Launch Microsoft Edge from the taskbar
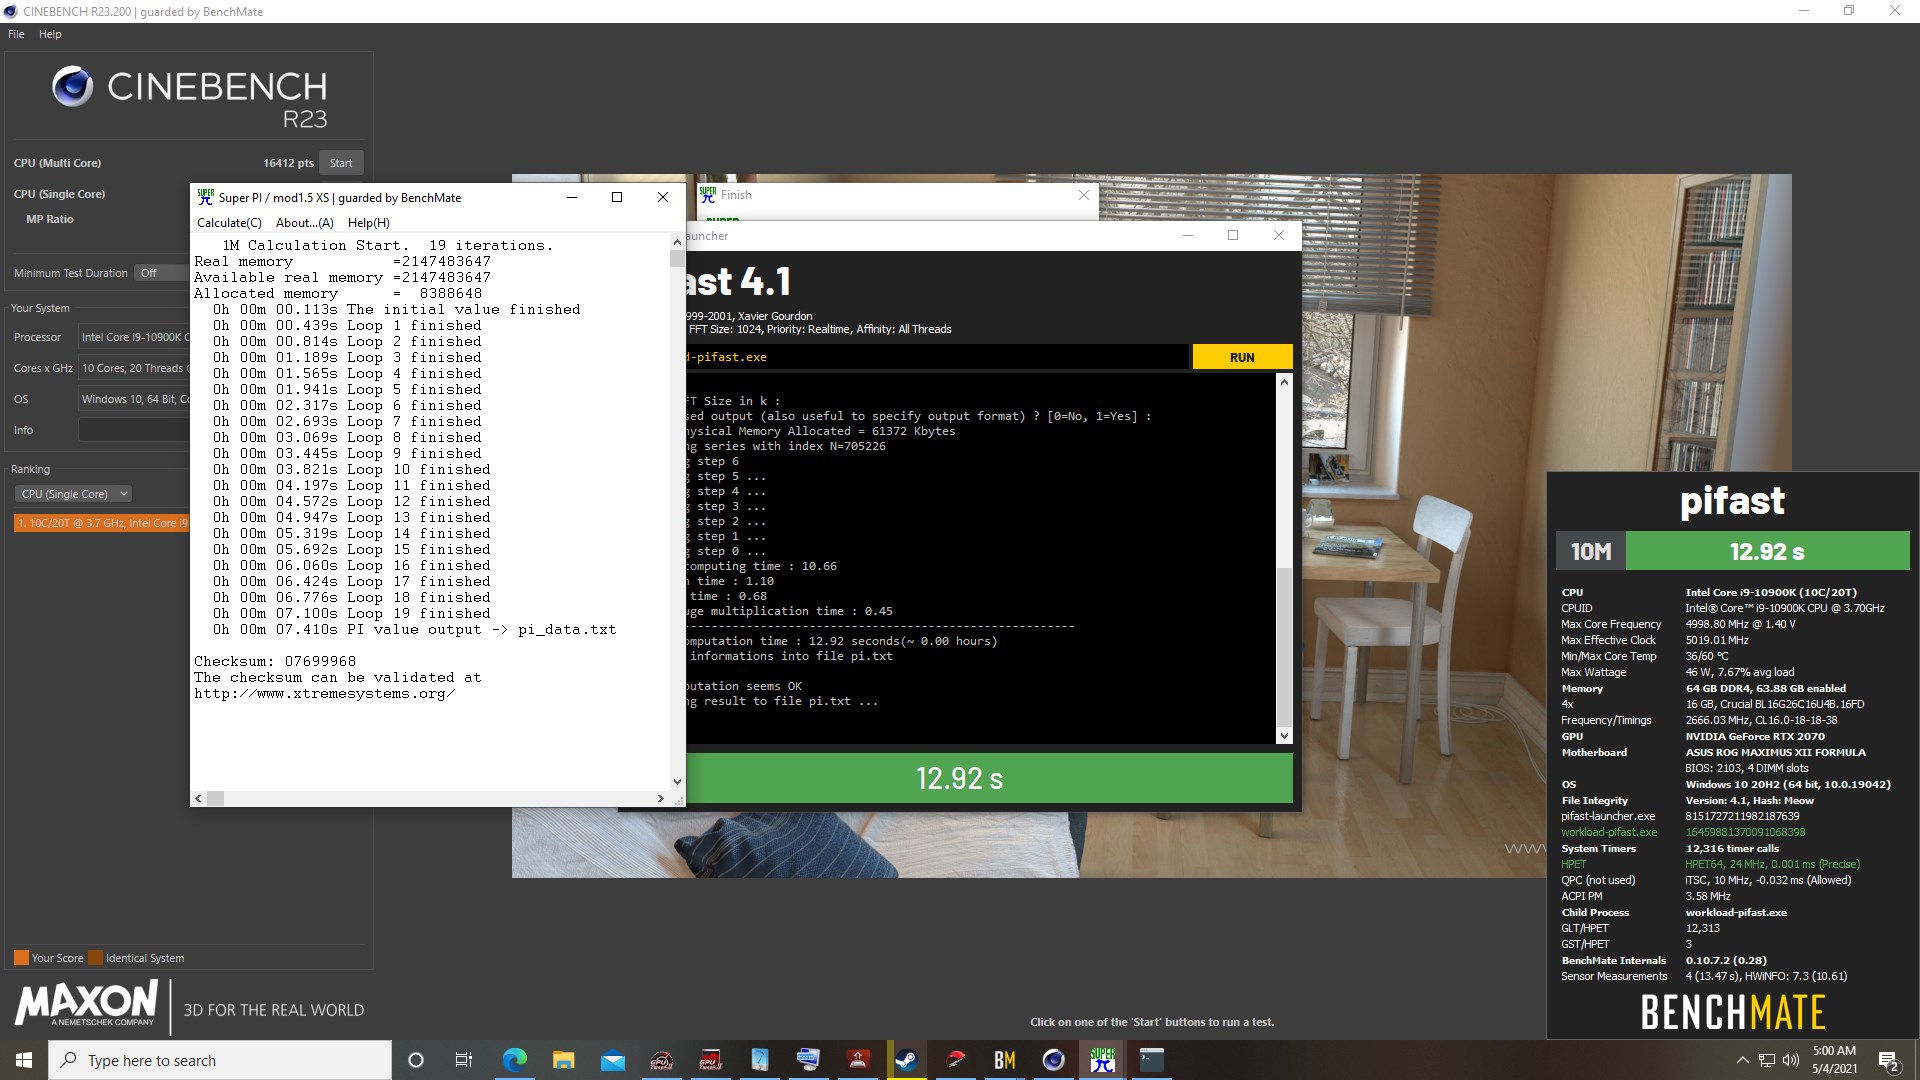This screenshot has height=1080, width=1920. tap(514, 1060)
